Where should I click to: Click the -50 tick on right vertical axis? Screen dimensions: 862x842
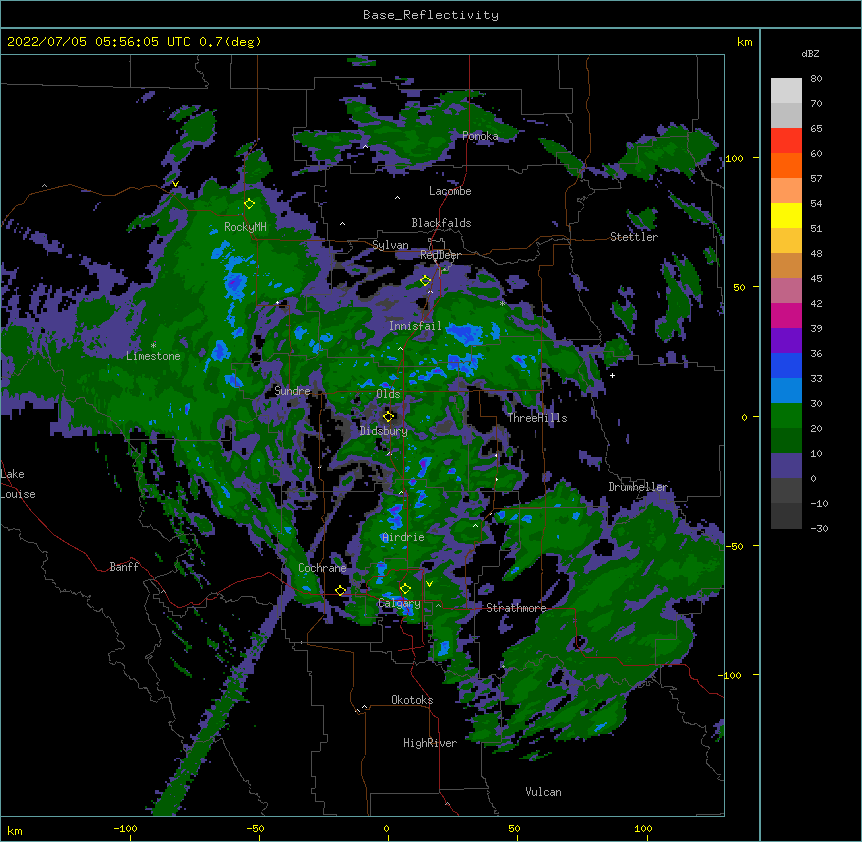coord(734,546)
